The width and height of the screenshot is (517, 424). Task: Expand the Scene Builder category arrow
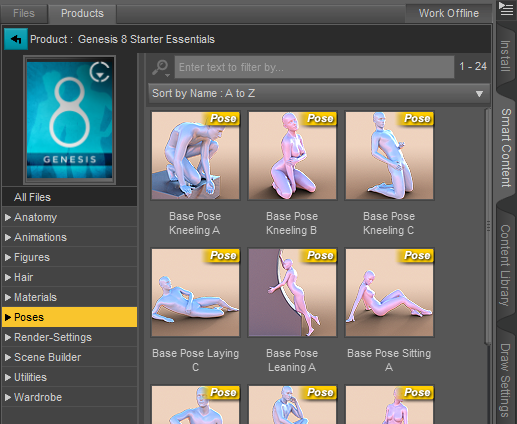8,357
